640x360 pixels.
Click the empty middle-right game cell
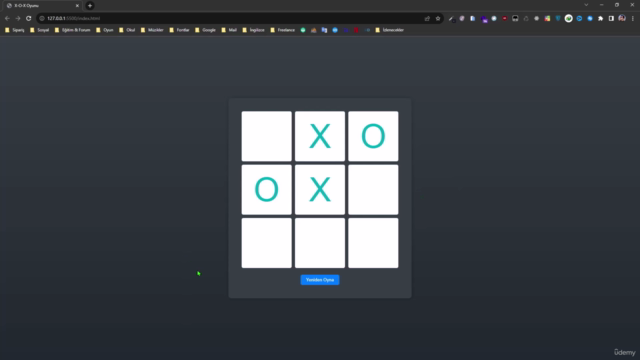coord(373,190)
